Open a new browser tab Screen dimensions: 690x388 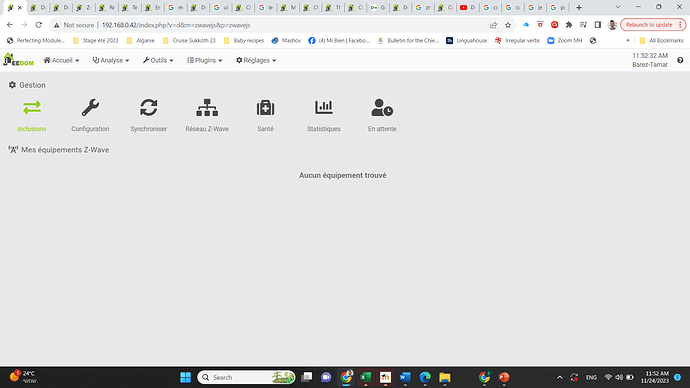tap(579, 7)
